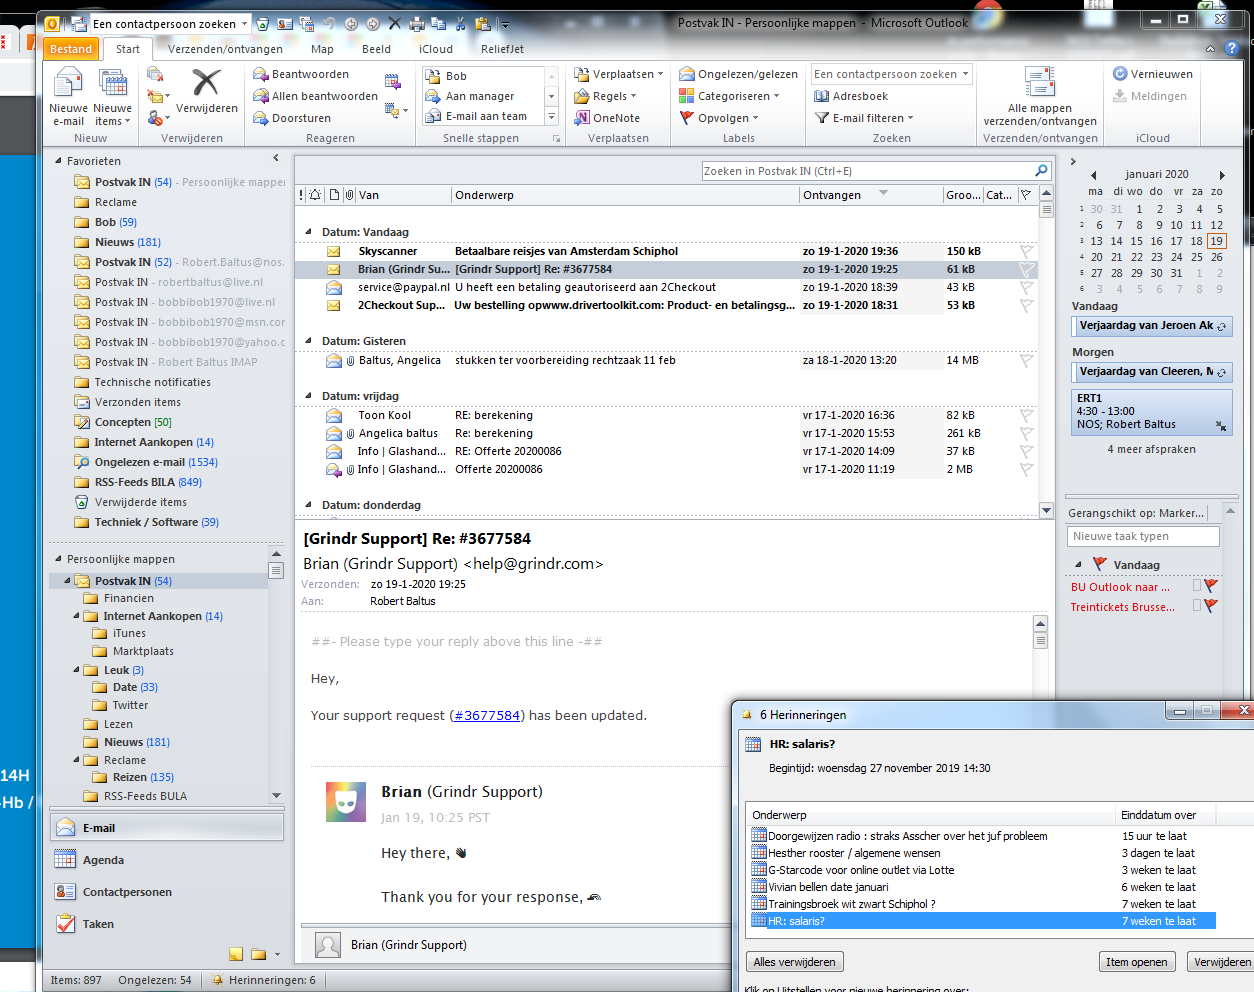Toggle follow-up flag on the Skyscanner email
Viewport: 1254px width, 992px height.
(x=1026, y=251)
